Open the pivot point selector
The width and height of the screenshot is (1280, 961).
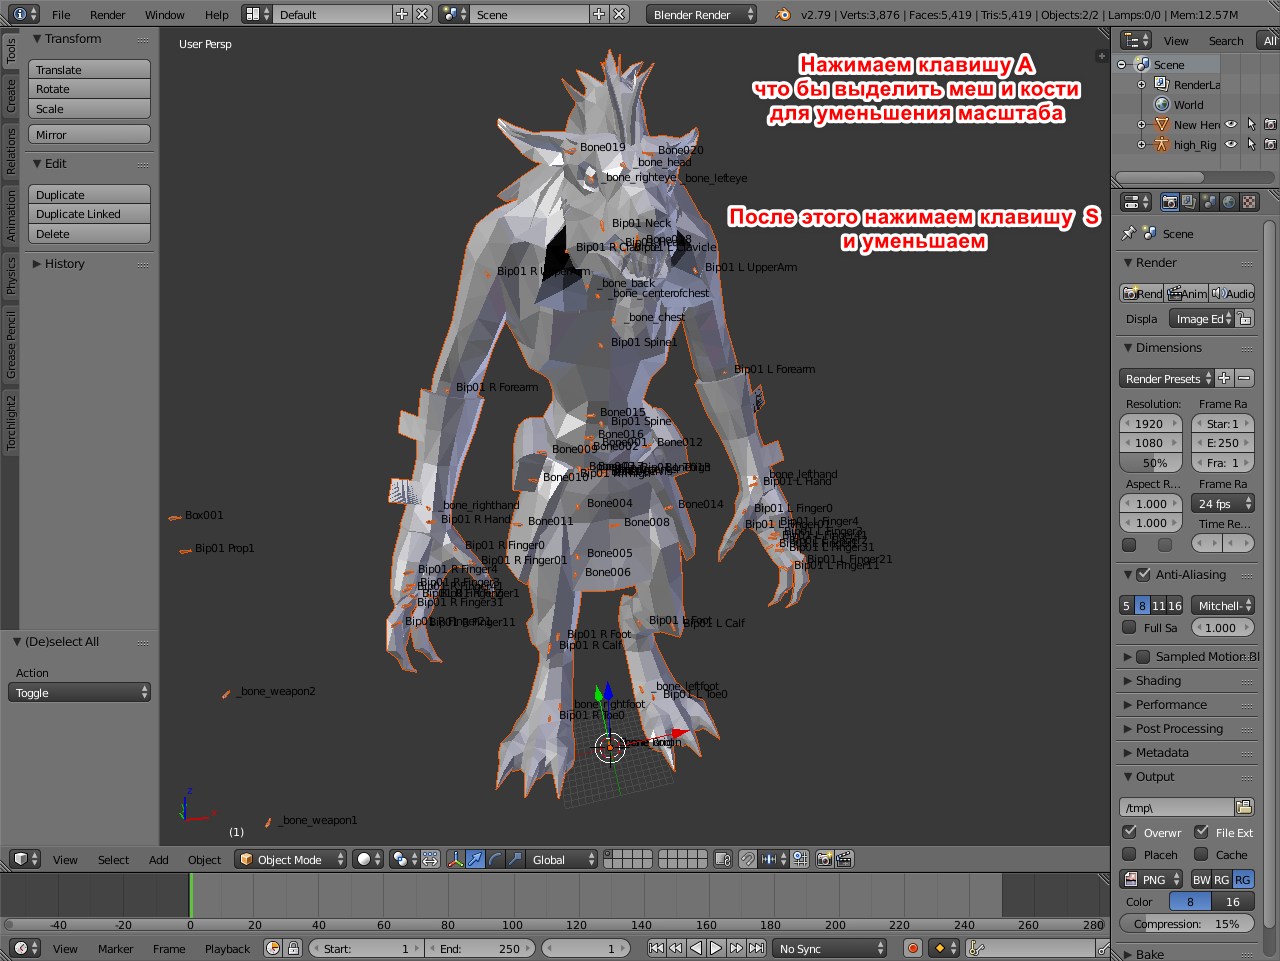click(x=405, y=859)
